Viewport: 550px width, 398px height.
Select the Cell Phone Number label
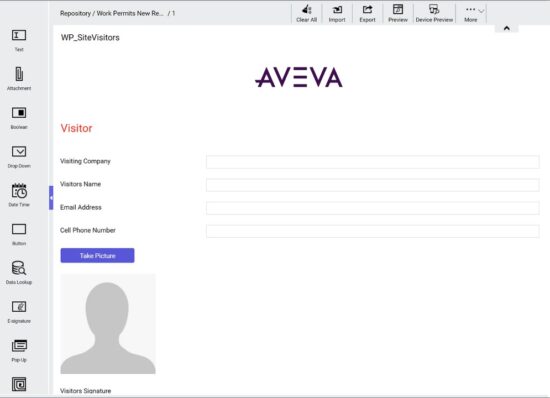tap(88, 230)
